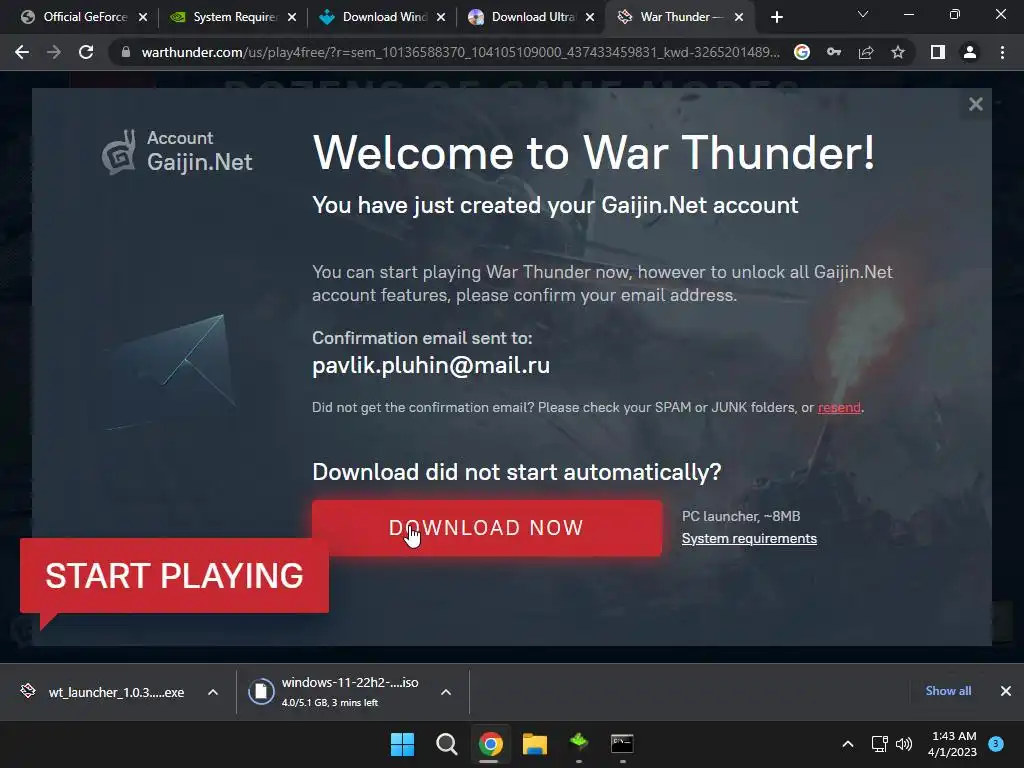Open the Chrome profile icon

[970, 52]
